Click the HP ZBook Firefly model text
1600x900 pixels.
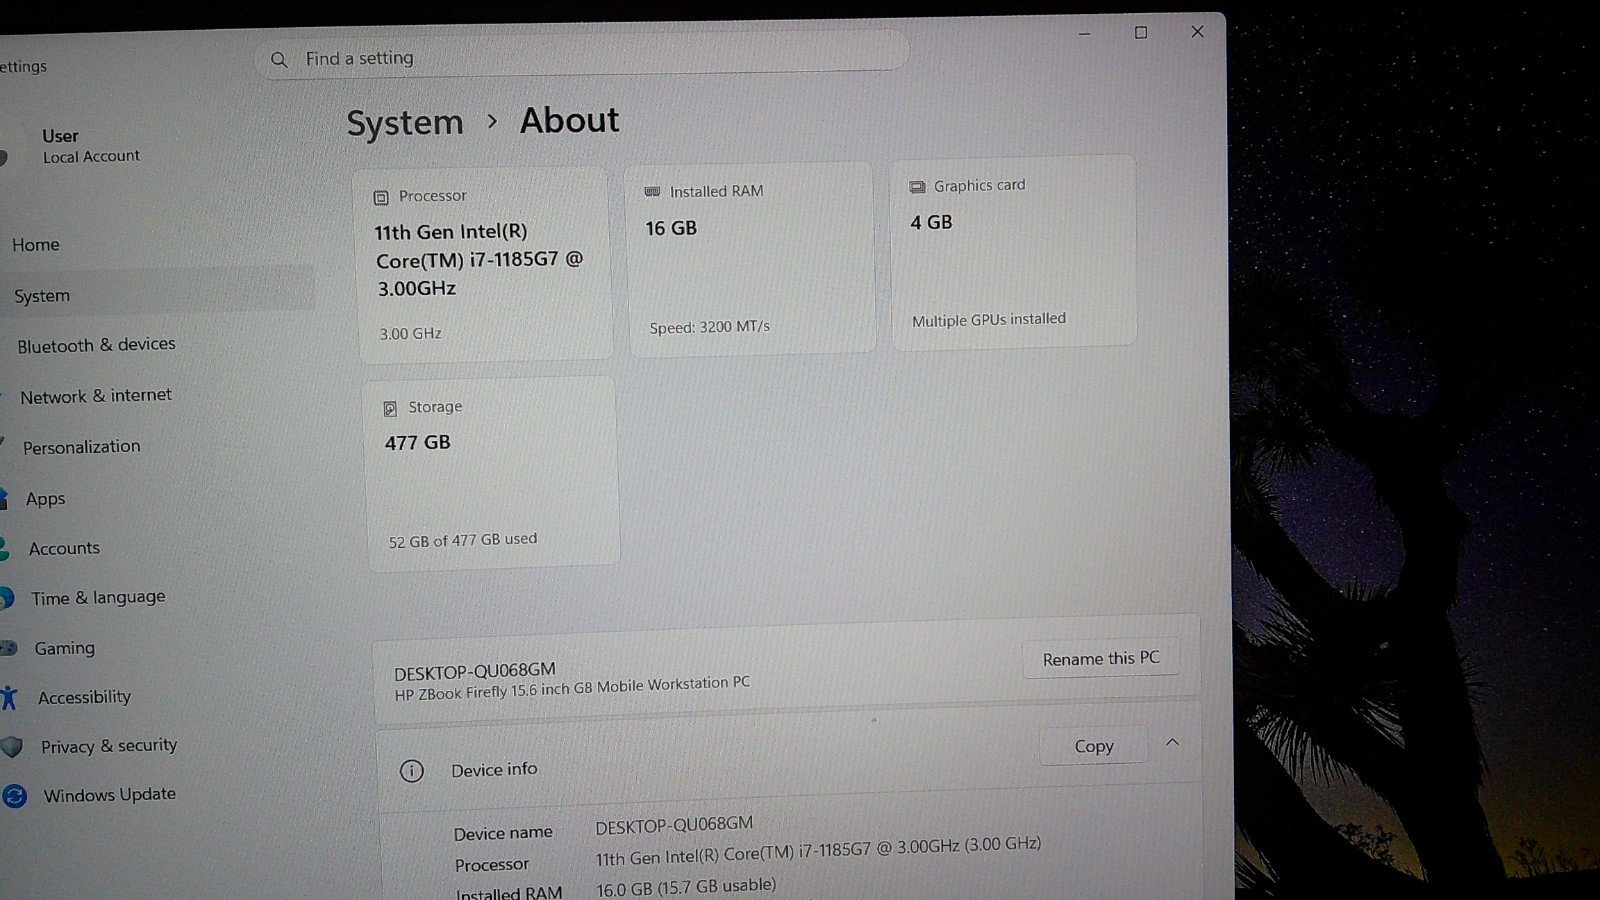572,688
